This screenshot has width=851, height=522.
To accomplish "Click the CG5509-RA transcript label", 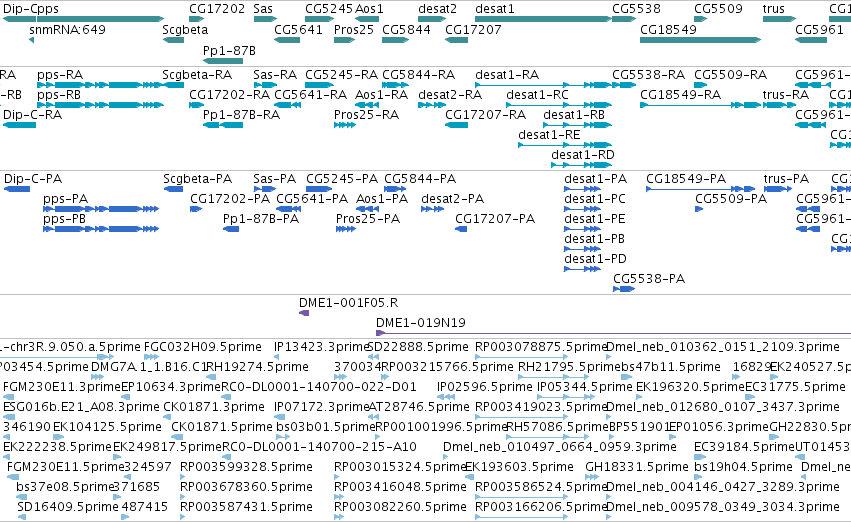I will (x=731, y=75).
